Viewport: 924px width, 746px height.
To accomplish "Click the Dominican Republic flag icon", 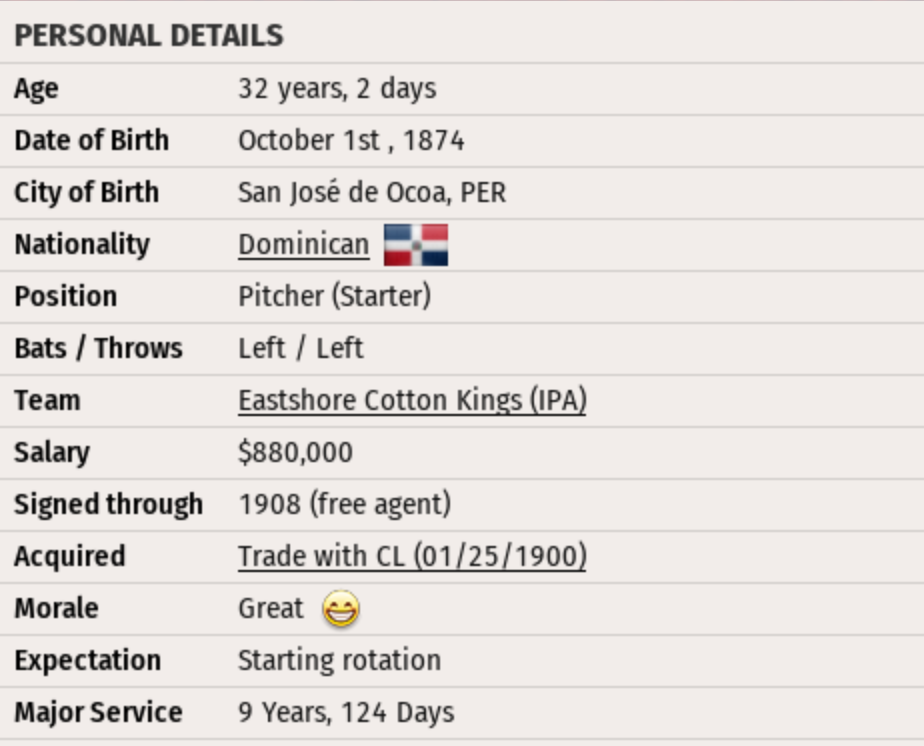I will pos(416,245).
